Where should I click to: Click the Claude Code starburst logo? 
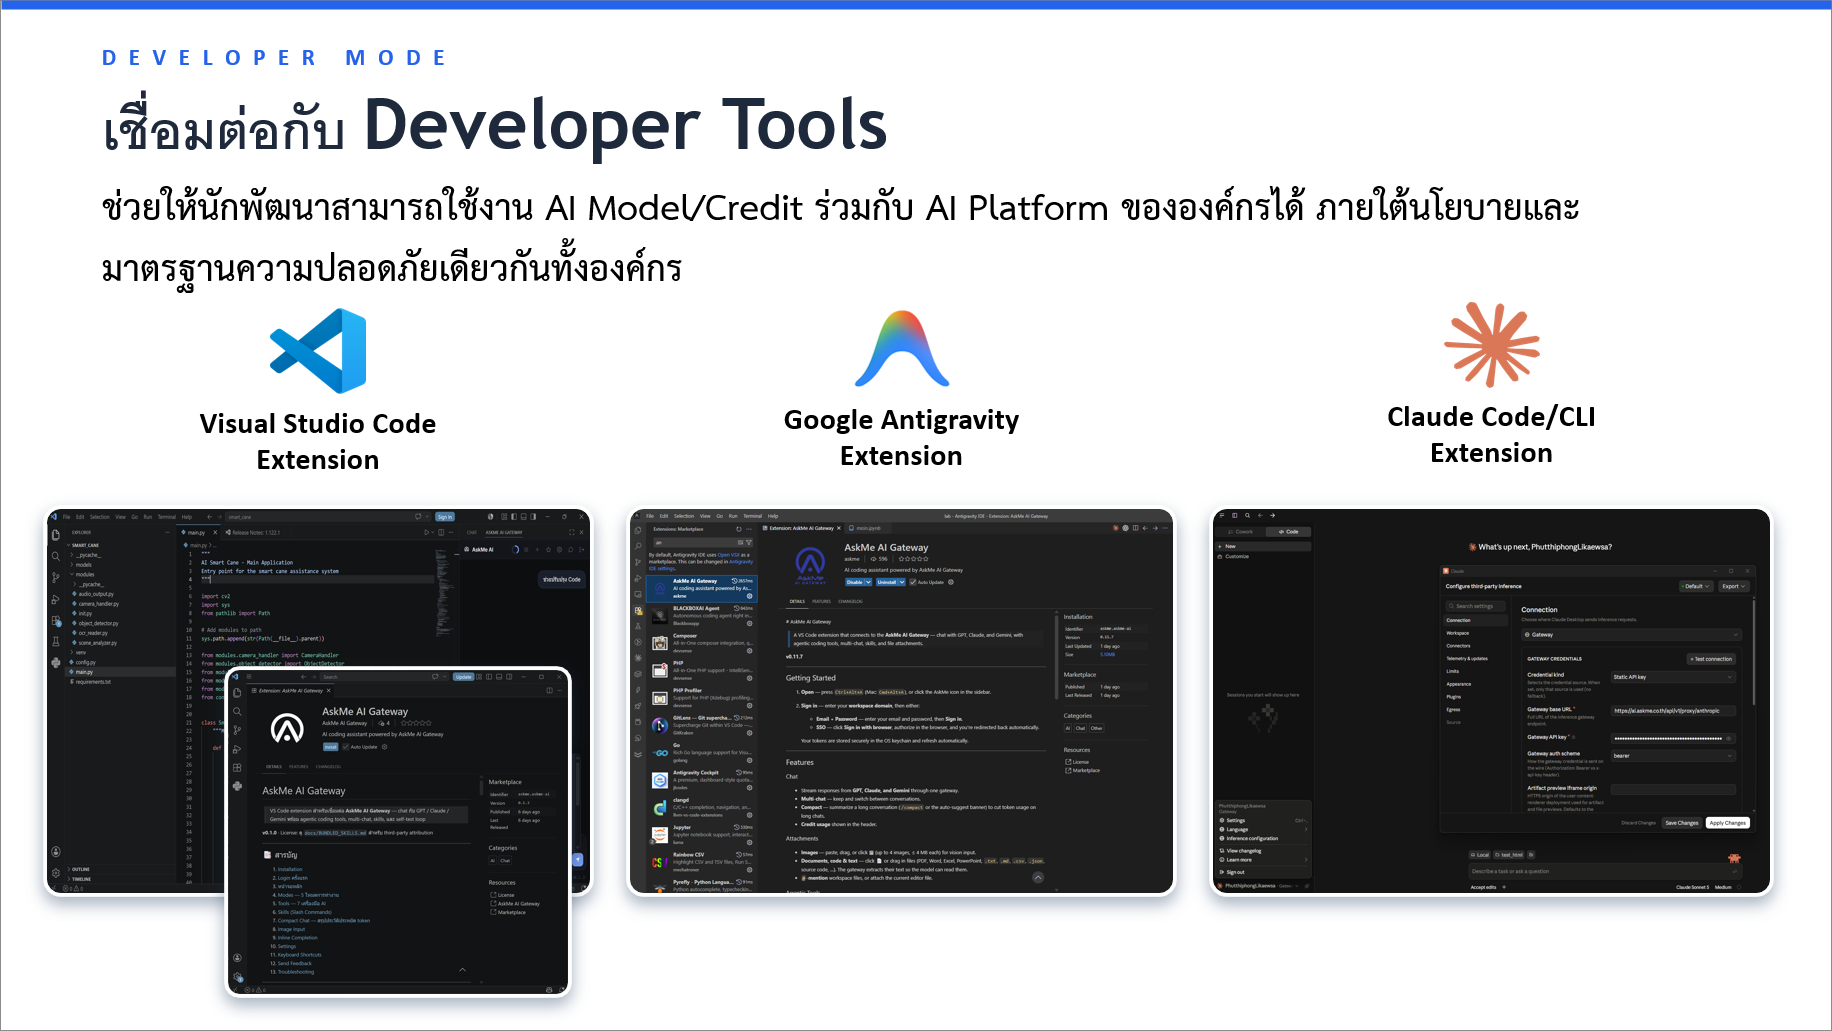(x=1491, y=345)
